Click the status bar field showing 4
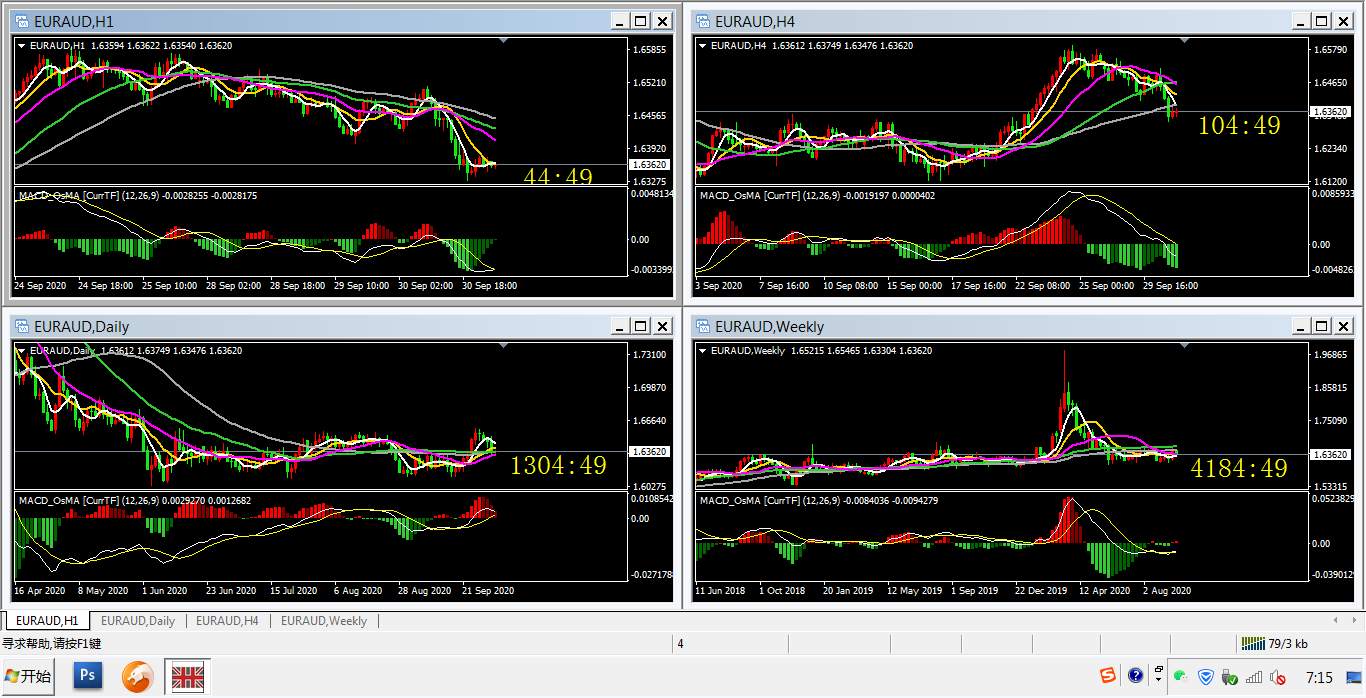This screenshot has width=1366, height=698. pyautogui.click(x=680, y=644)
